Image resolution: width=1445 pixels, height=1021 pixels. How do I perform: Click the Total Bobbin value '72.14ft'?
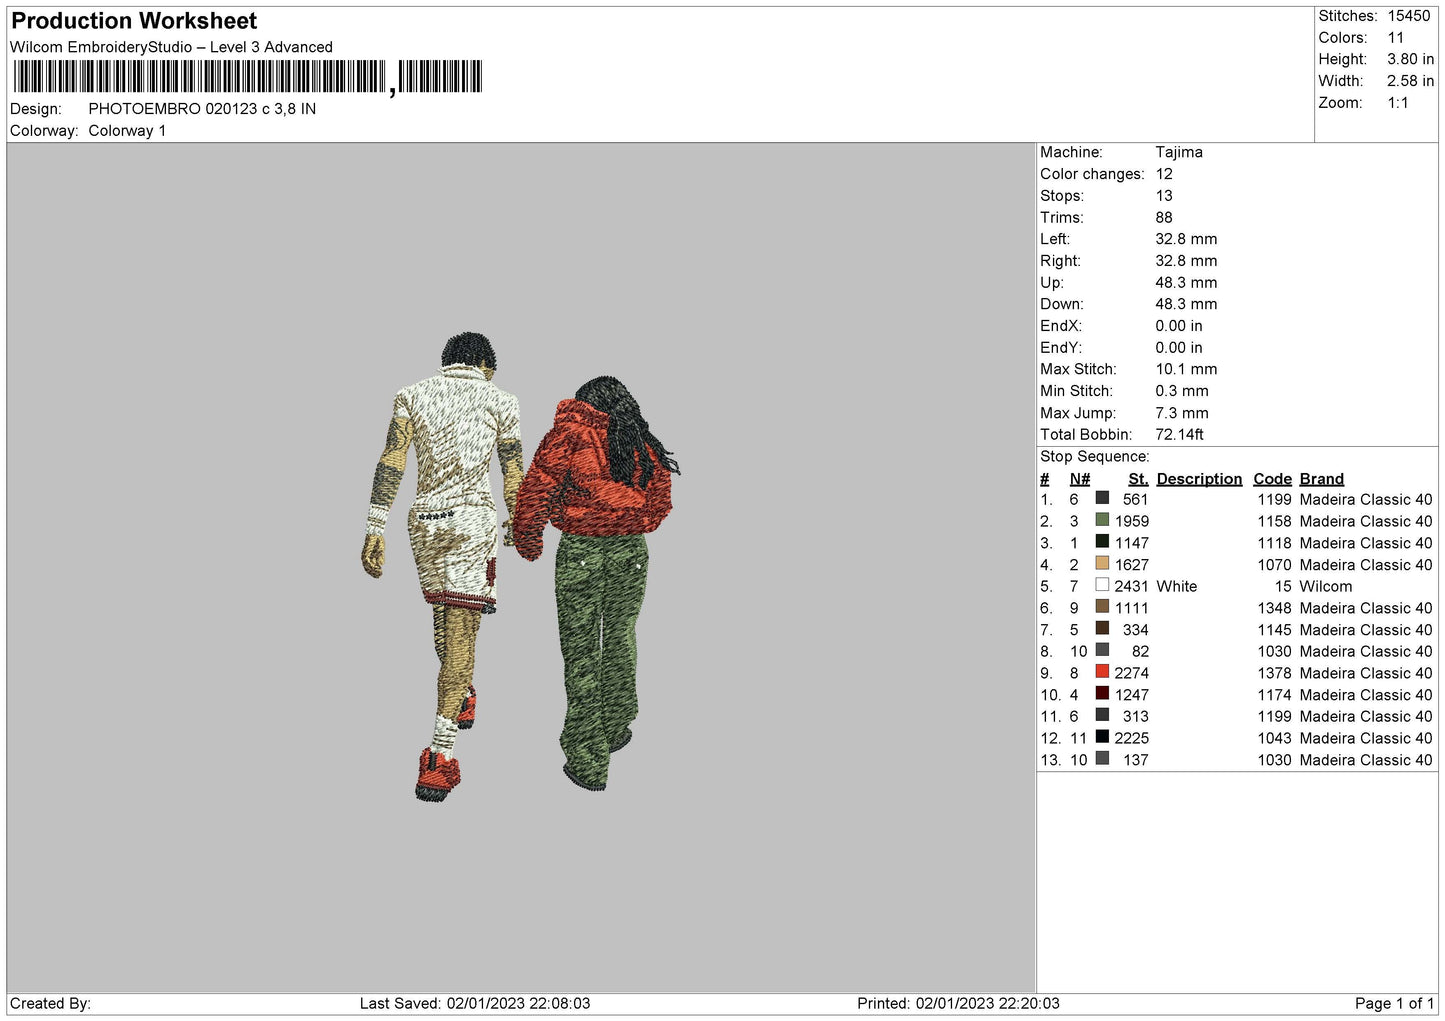point(1180,435)
